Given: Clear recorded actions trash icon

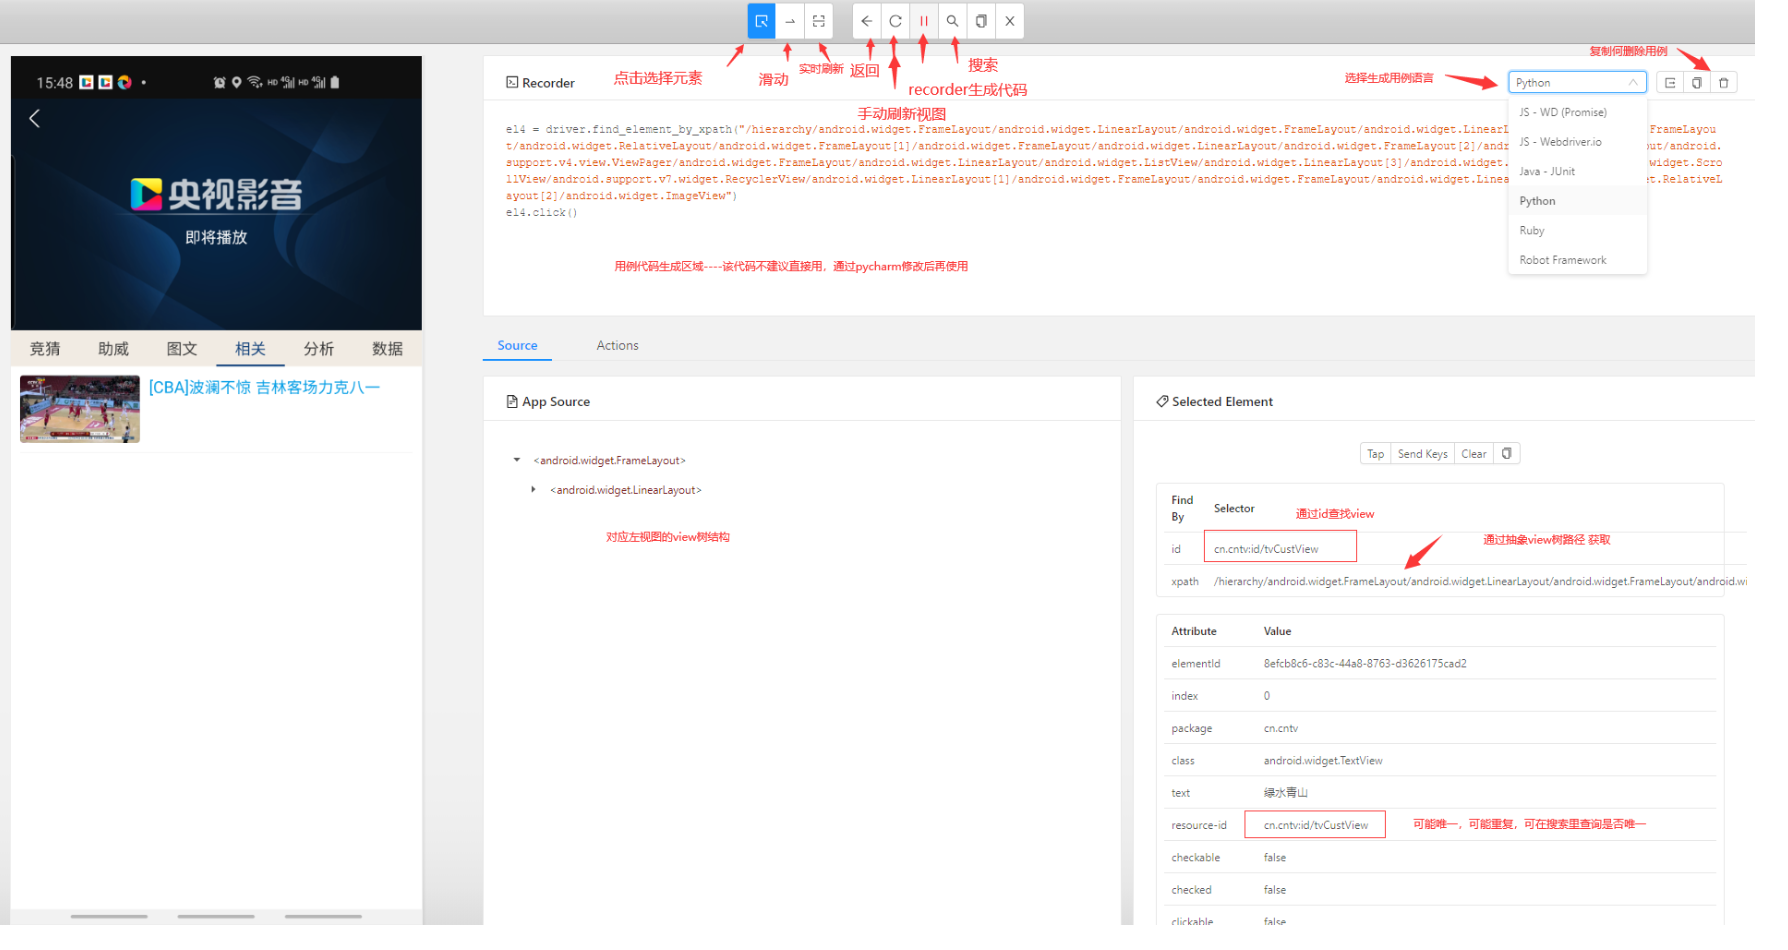Looking at the screenshot, I should pyautogui.click(x=1724, y=83).
